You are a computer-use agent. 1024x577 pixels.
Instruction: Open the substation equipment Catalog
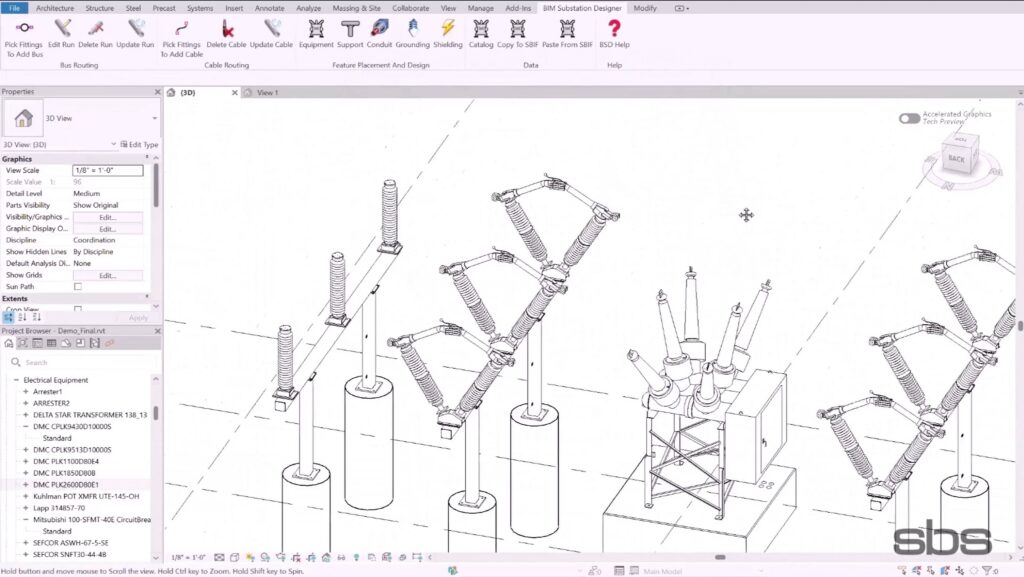[482, 40]
